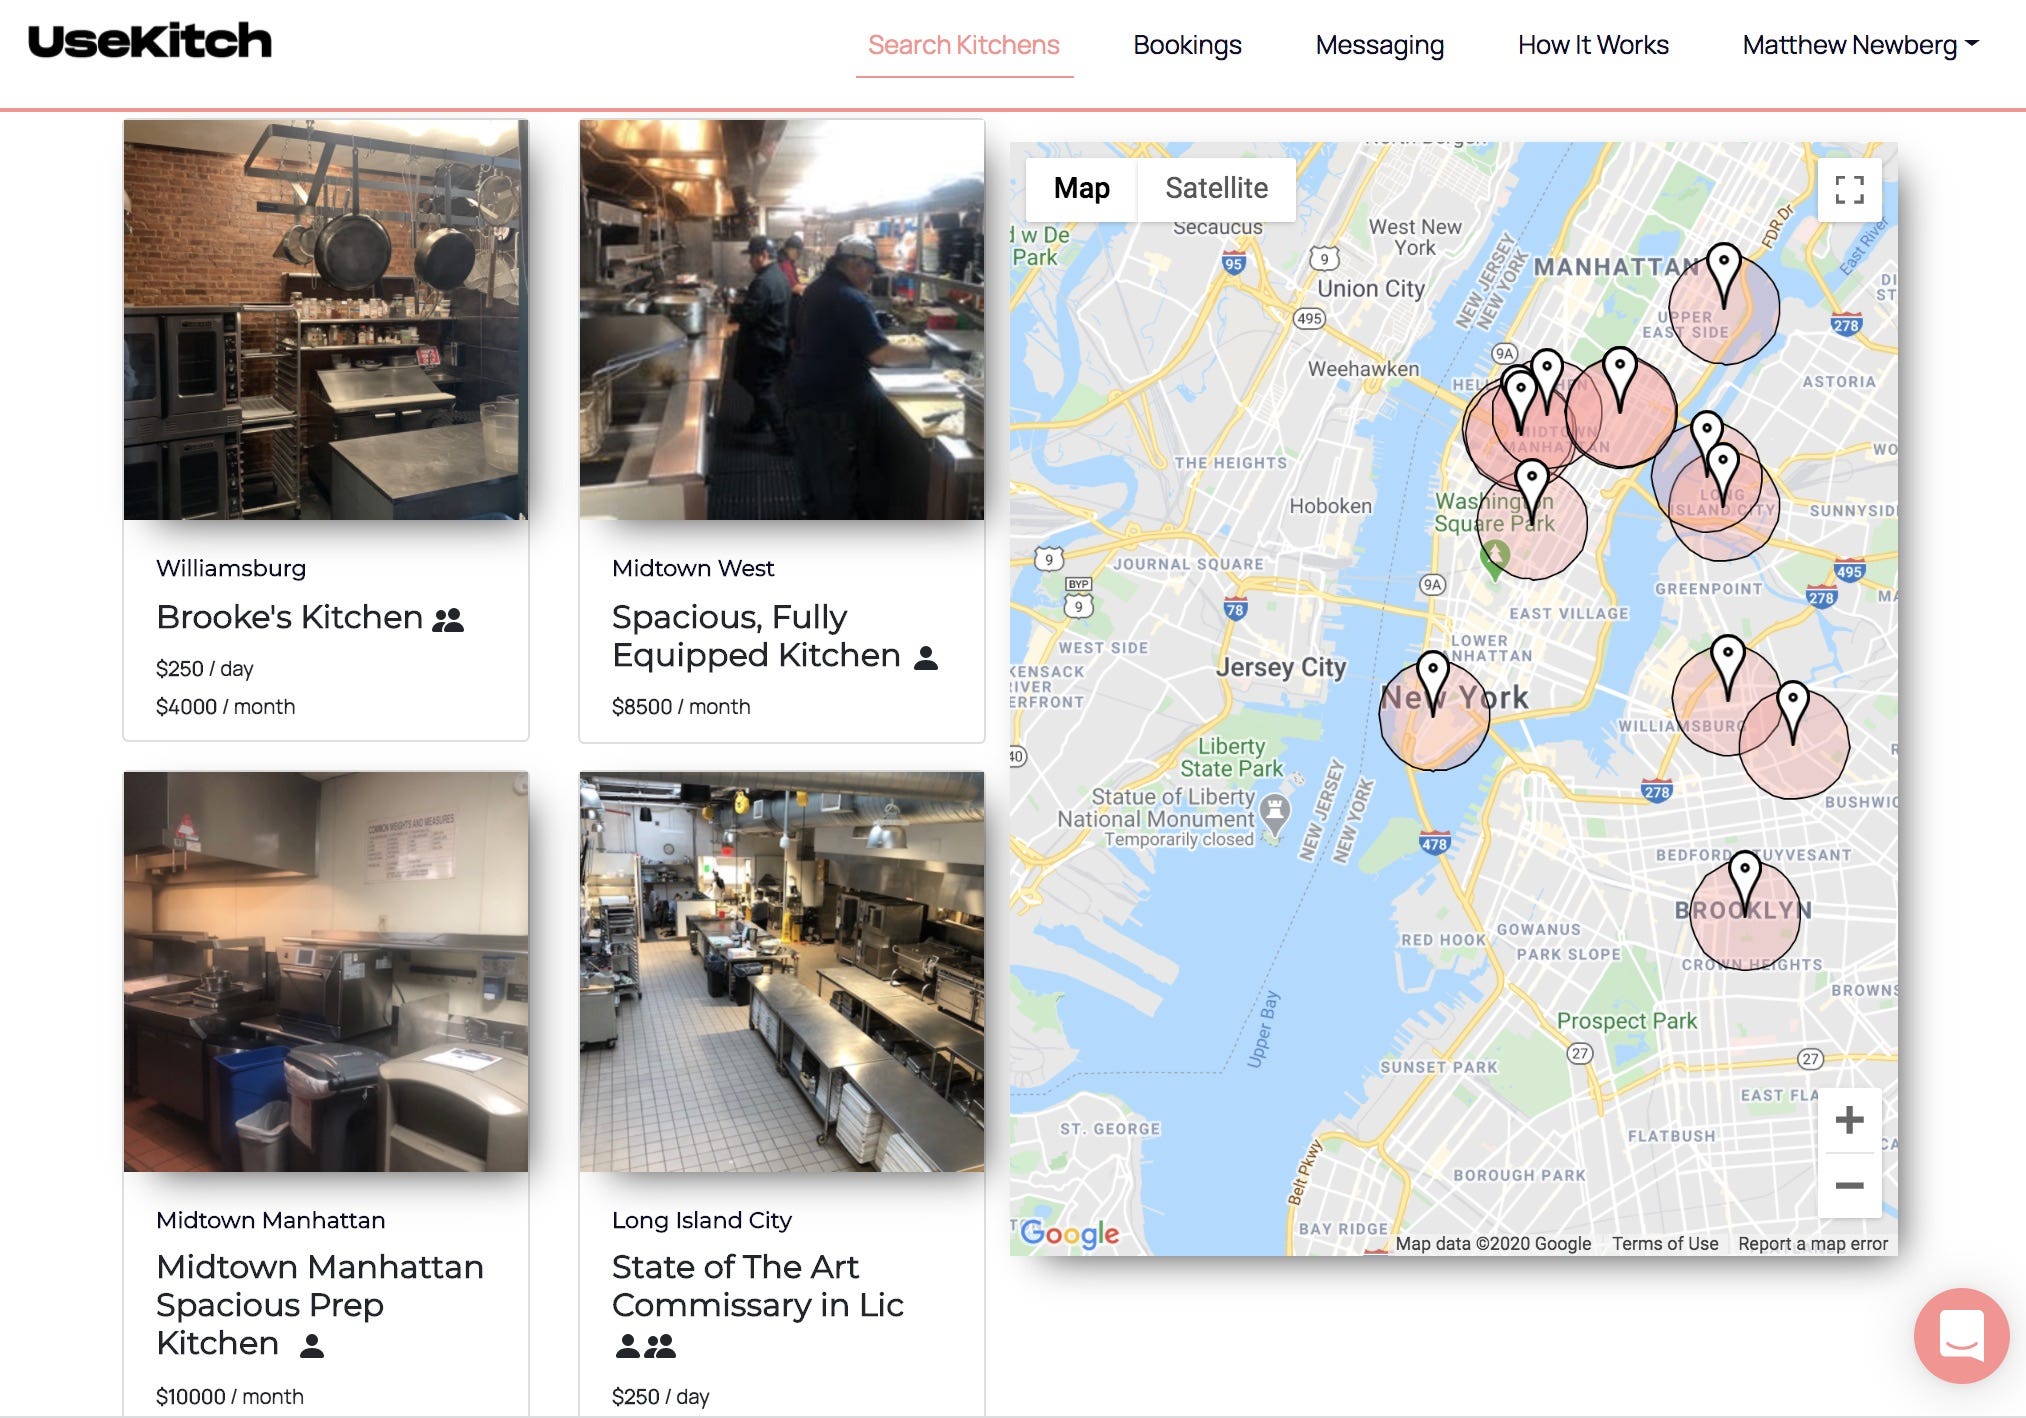Zoom out the map with minus button
2026x1418 pixels.
[x=1849, y=1185]
